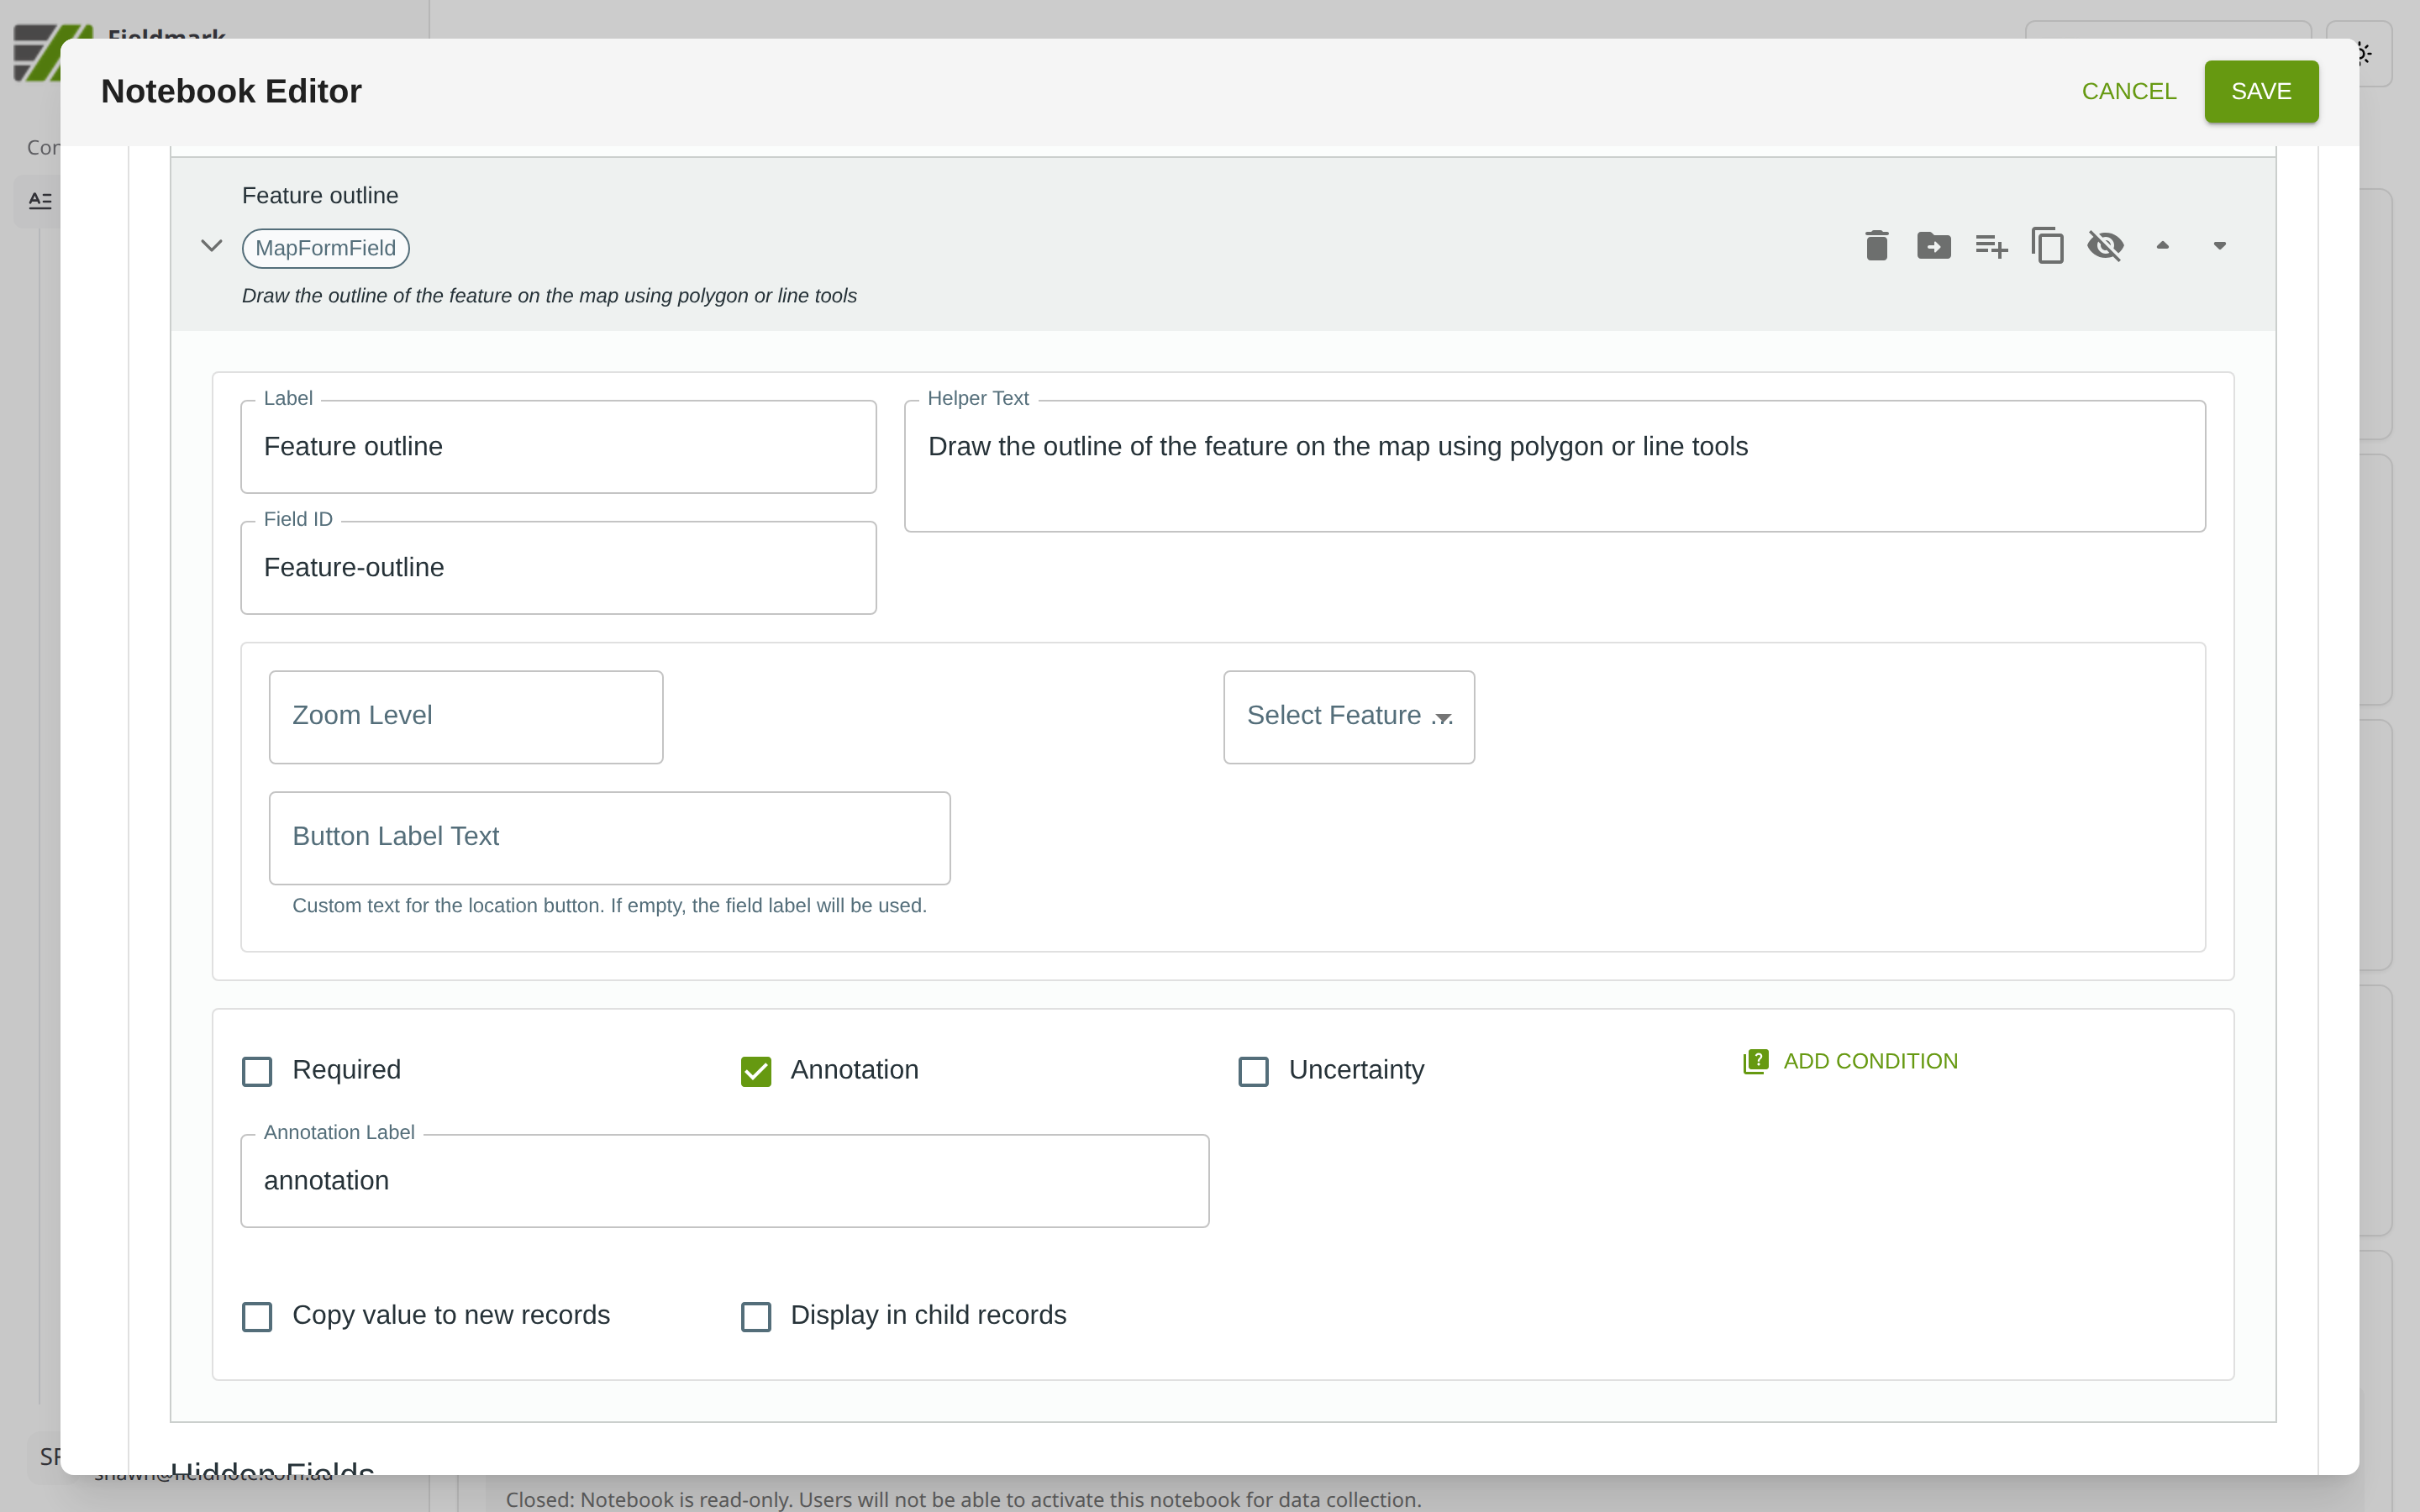The width and height of the screenshot is (2420, 1512).
Task: Uncheck the Annotation checkbox
Action: point(756,1071)
